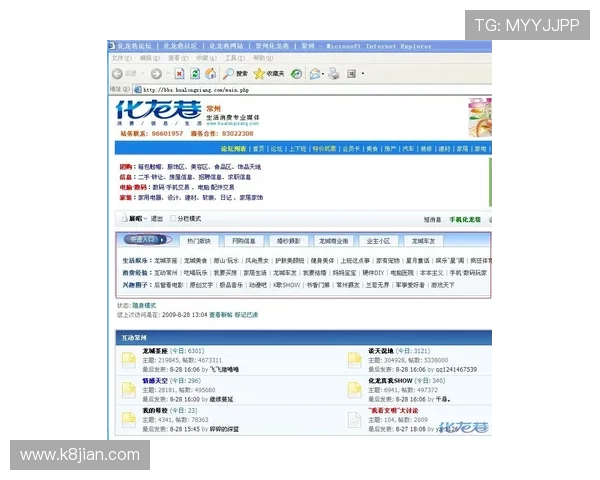Click 龙城美食 in the 生活娱乐 row
Viewport: 600px width, 480px height.
pyautogui.click(x=195, y=261)
